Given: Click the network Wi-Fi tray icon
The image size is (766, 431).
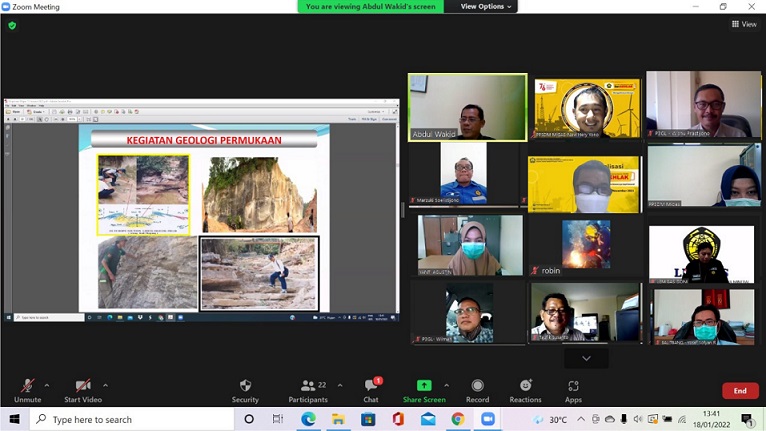Looking at the screenshot, I should (x=682, y=419).
